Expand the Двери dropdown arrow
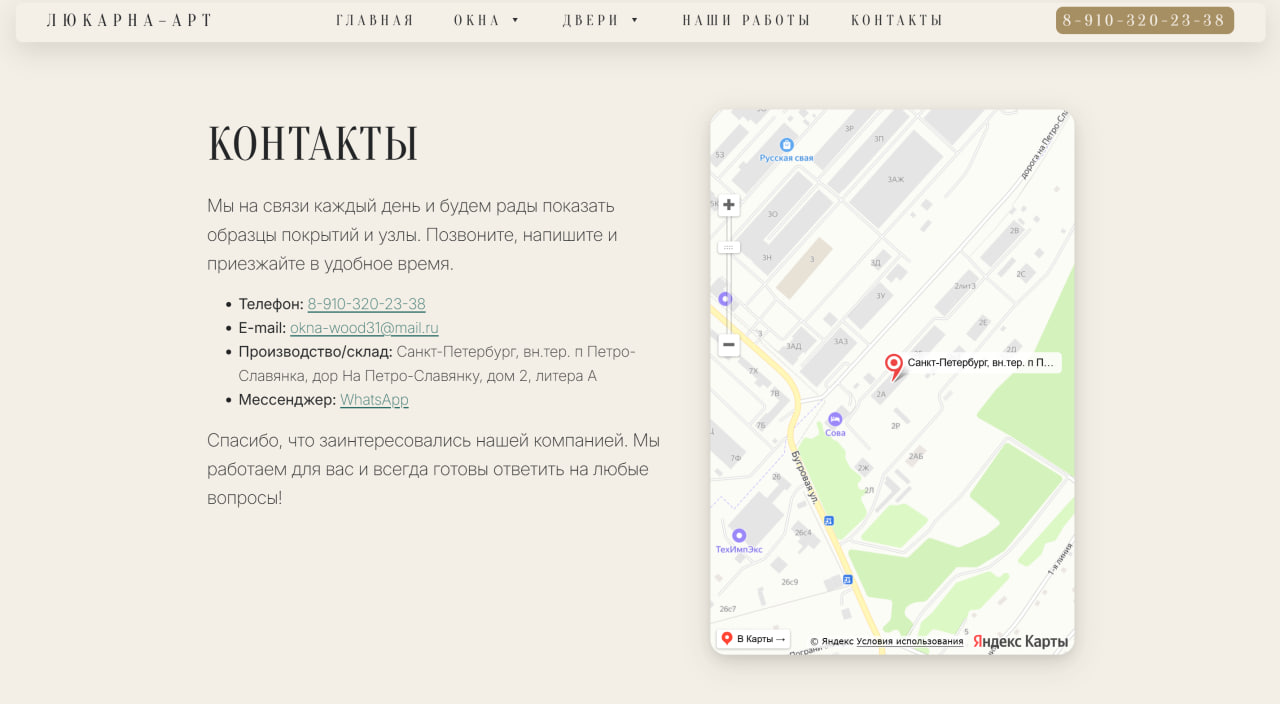1280x704 pixels. click(635, 21)
